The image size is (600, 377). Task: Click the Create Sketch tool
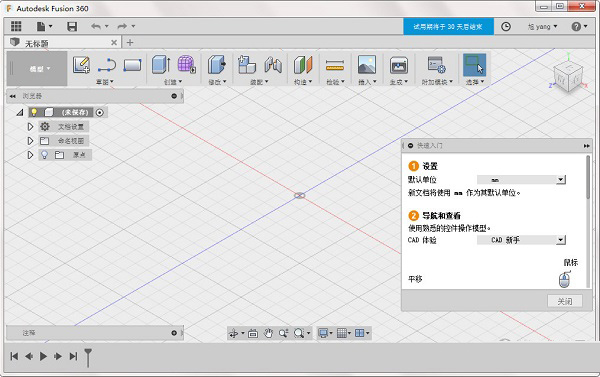tap(81, 65)
